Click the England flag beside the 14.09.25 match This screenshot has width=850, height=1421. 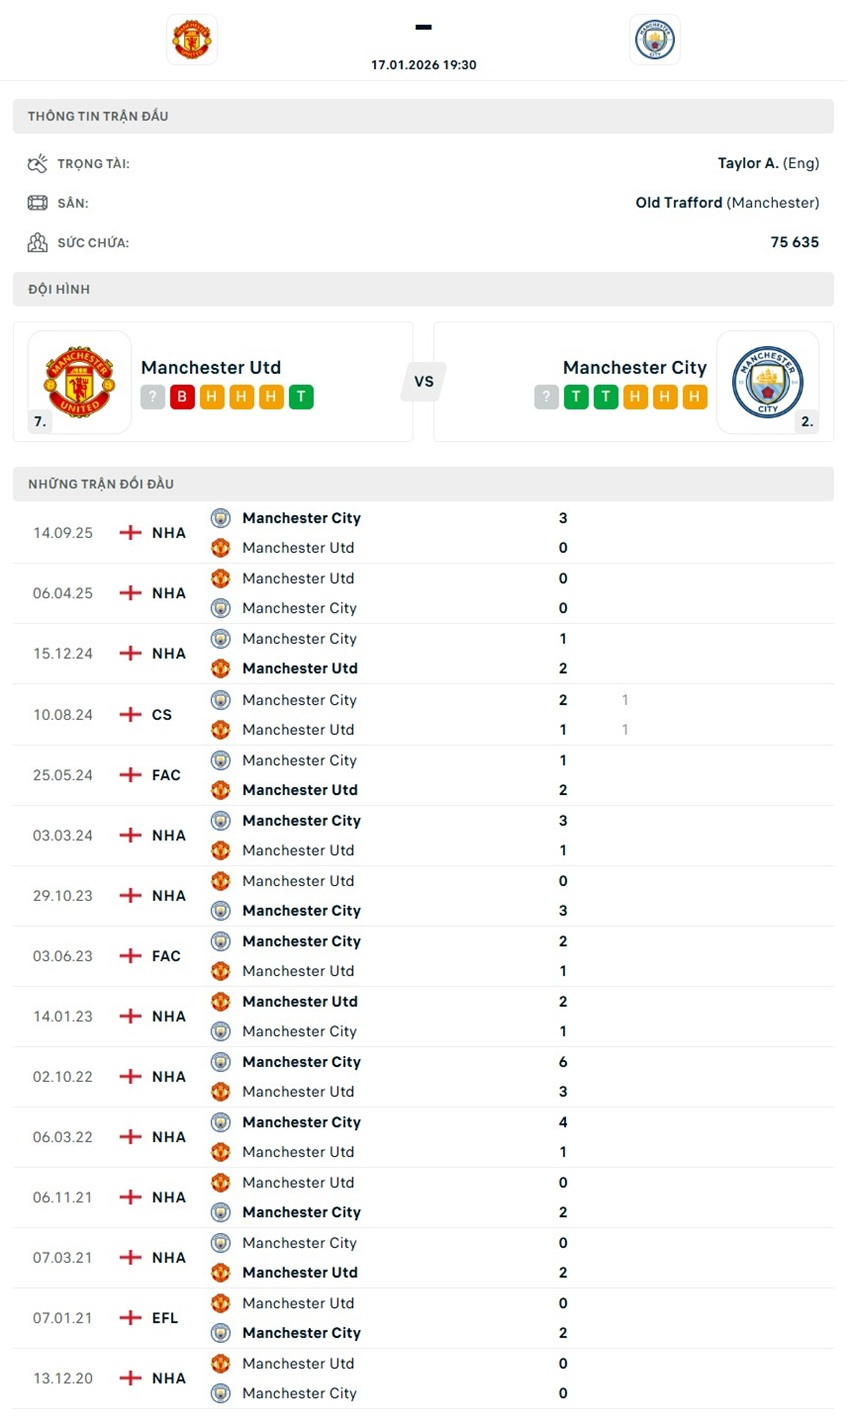click(x=129, y=532)
